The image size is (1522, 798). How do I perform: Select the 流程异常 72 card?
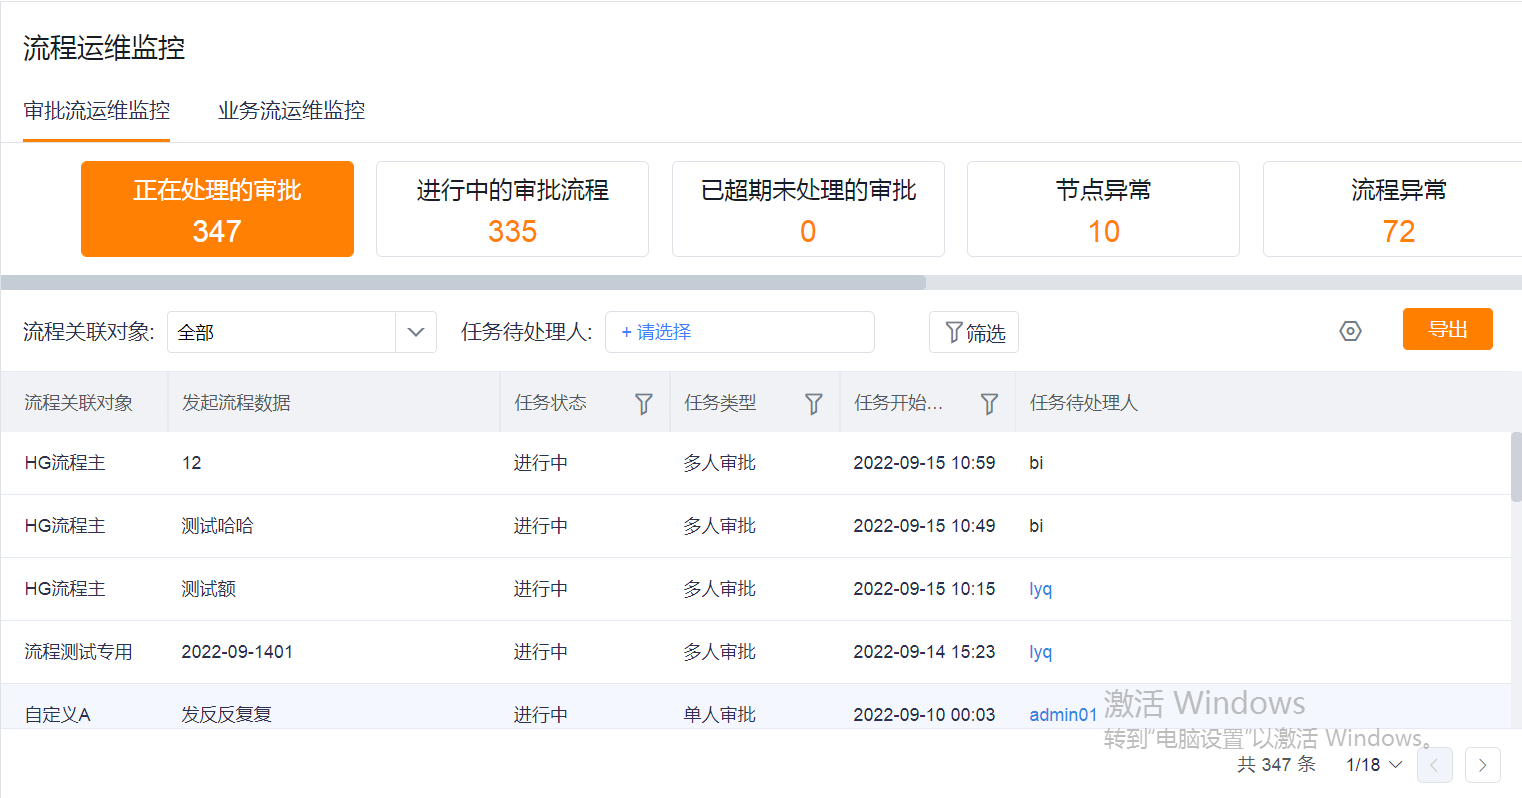tap(1392, 209)
